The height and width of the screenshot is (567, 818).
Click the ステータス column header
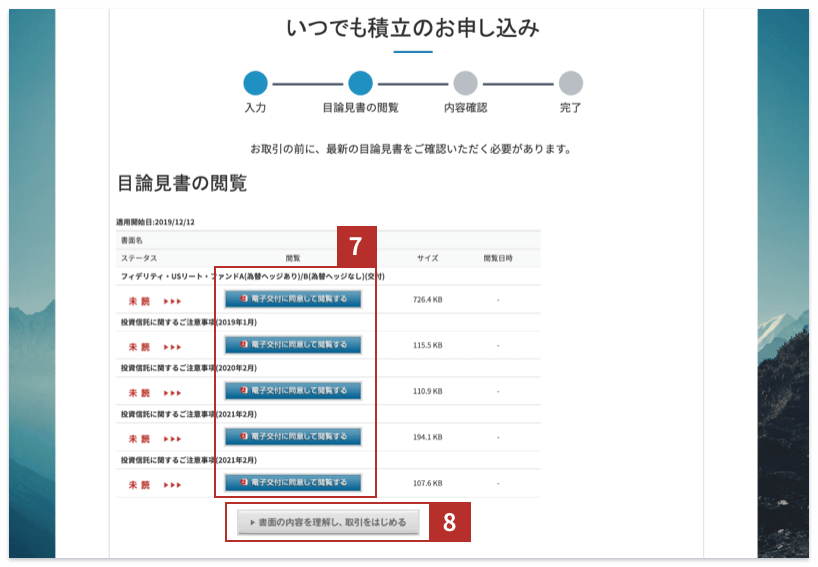click(x=139, y=258)
